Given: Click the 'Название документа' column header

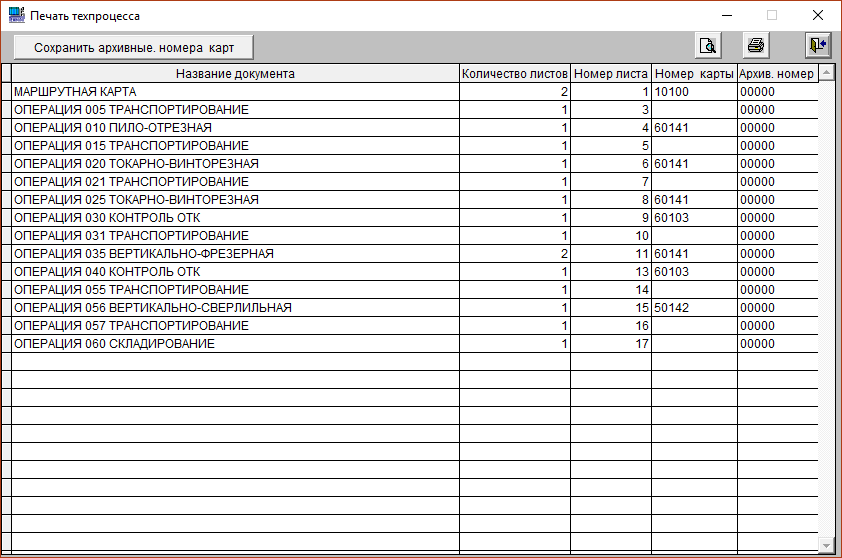Looking at the screenshot, I should [x=235, y=74].
